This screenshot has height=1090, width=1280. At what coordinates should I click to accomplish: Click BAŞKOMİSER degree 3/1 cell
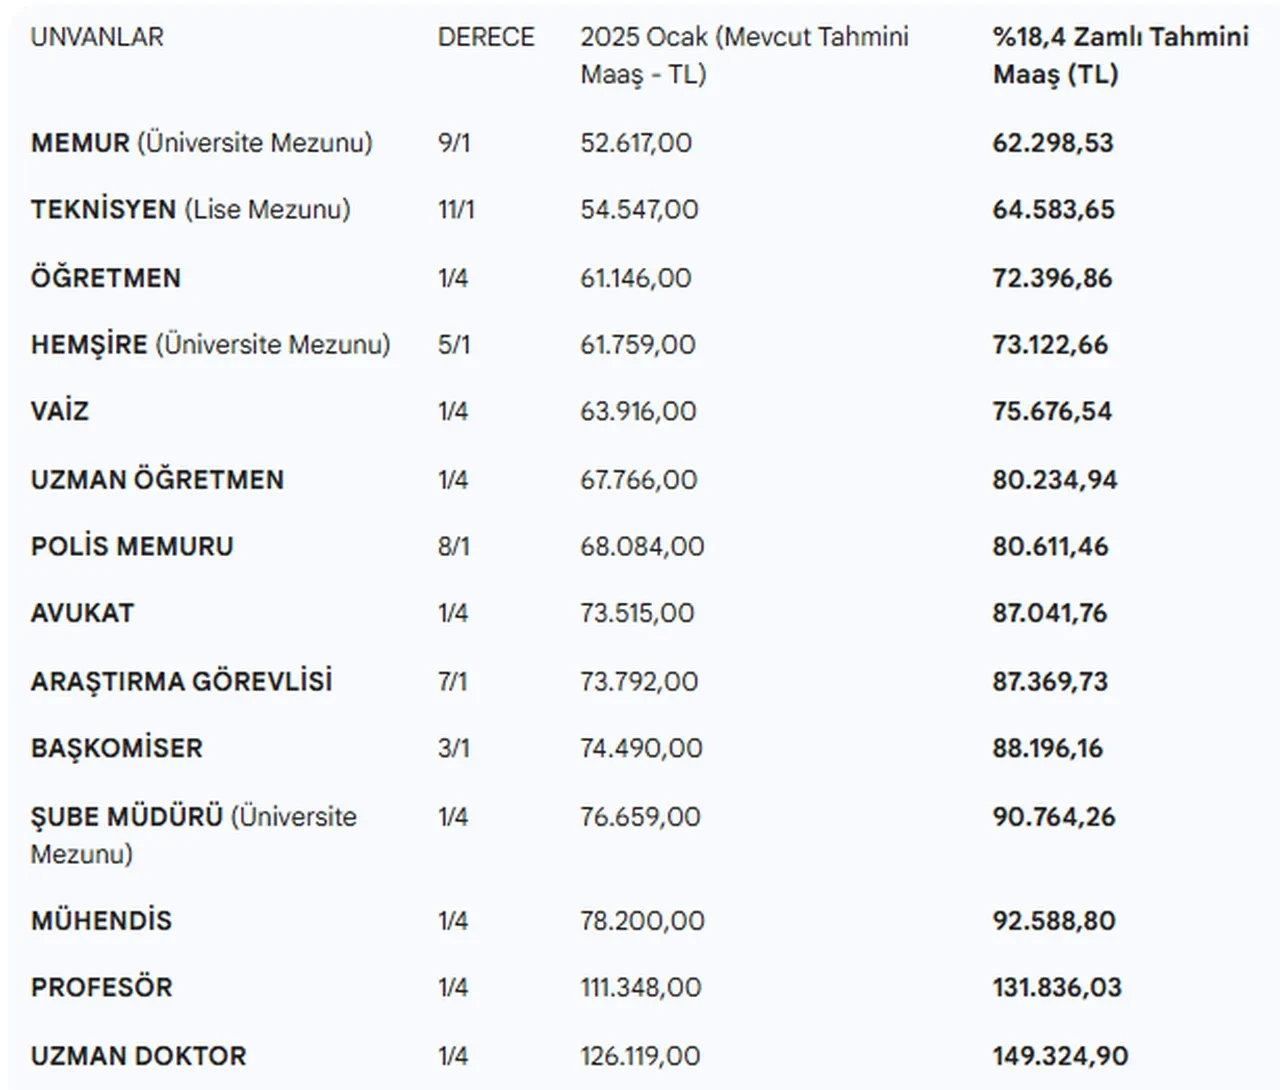(453, 748)
